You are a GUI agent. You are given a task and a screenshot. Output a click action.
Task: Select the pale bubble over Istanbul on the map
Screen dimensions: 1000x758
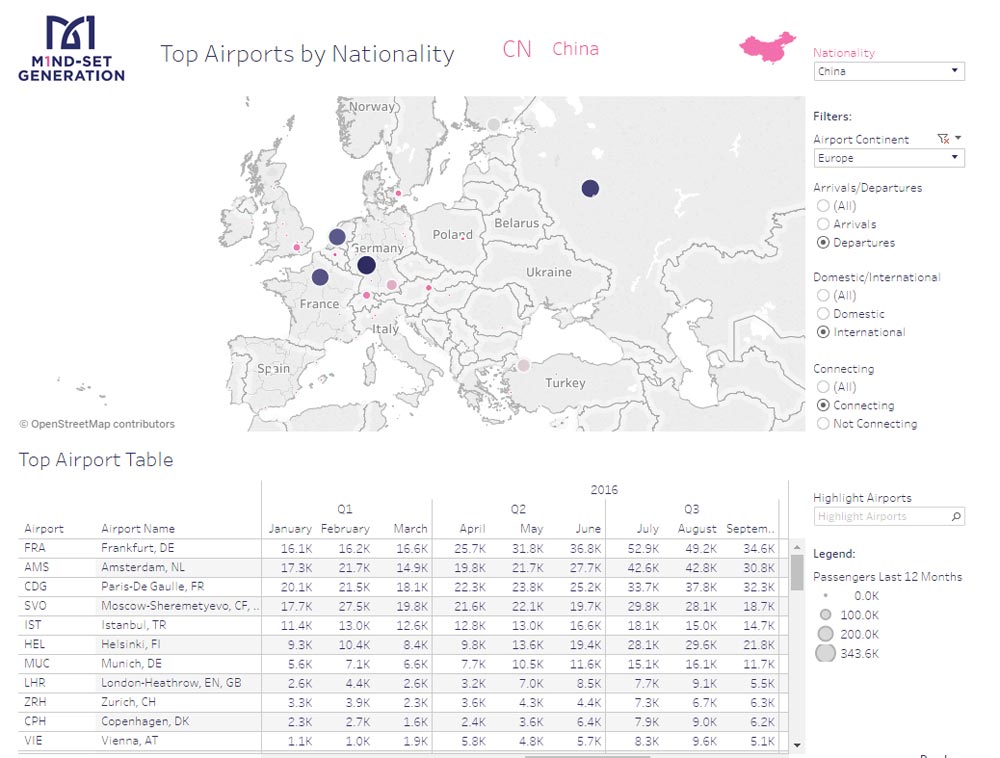[524, 366]
